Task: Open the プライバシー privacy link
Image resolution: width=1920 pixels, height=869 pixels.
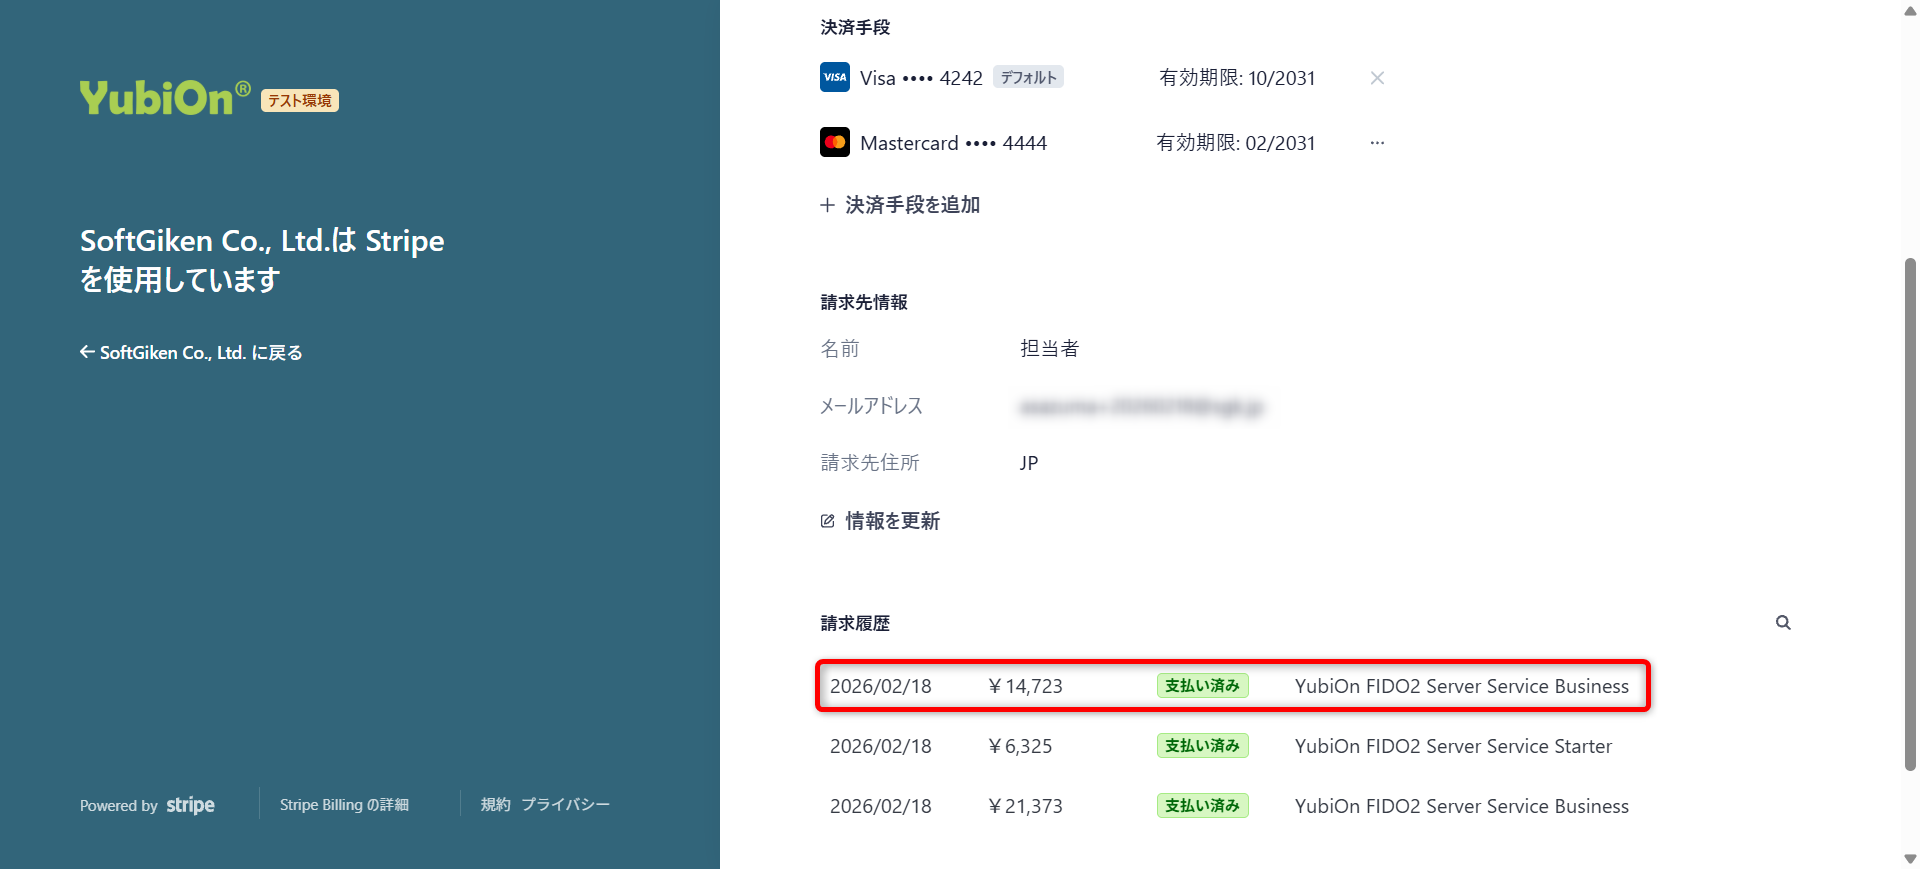Action: point(565,805)
